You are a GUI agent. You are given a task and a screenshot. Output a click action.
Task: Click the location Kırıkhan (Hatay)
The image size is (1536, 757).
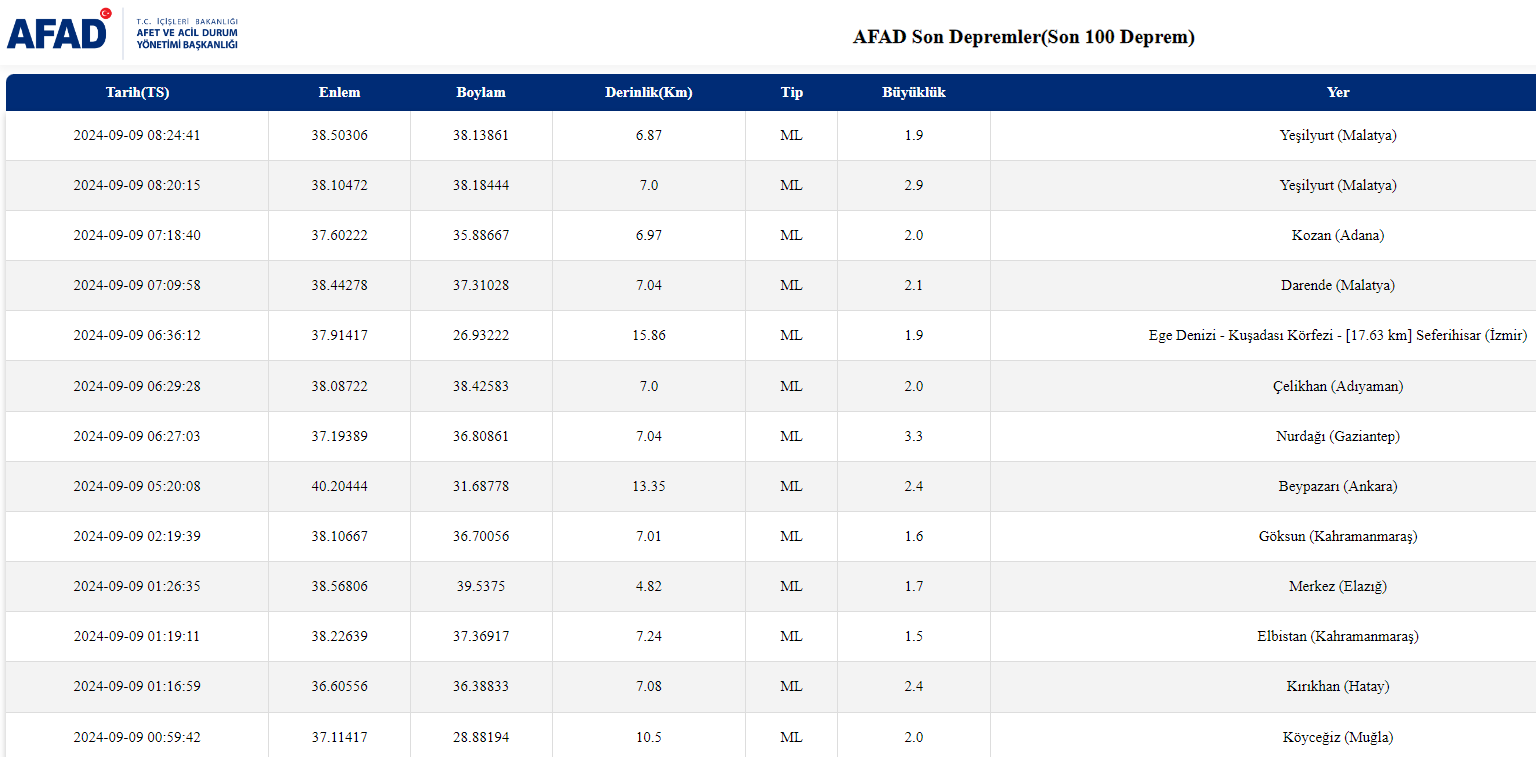(x=1338, y=686)
